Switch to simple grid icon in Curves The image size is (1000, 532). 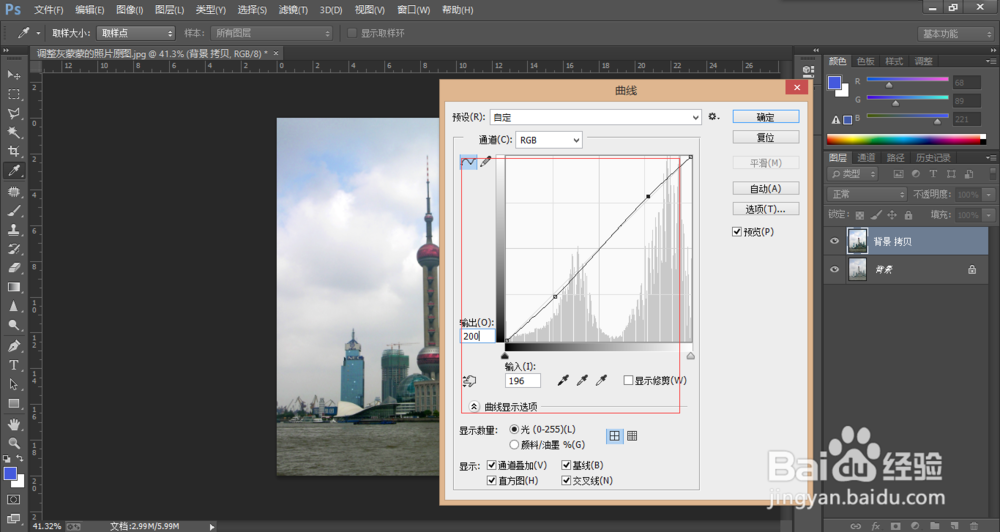click(614, 436)
